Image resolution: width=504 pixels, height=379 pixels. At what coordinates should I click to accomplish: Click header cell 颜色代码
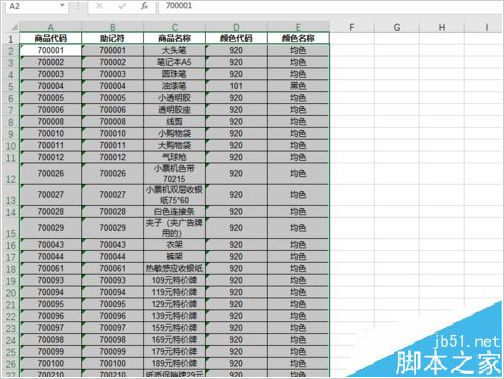[x=236, y=38]
